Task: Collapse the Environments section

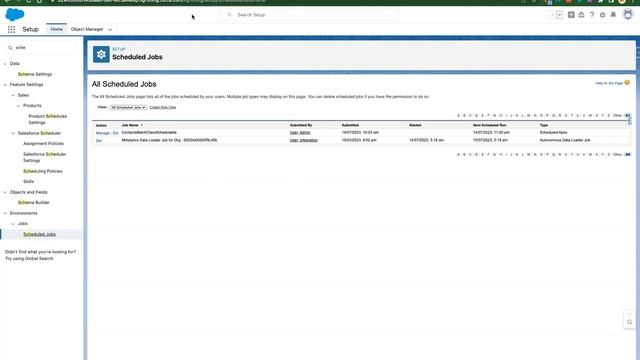Action: coord(5,213)
